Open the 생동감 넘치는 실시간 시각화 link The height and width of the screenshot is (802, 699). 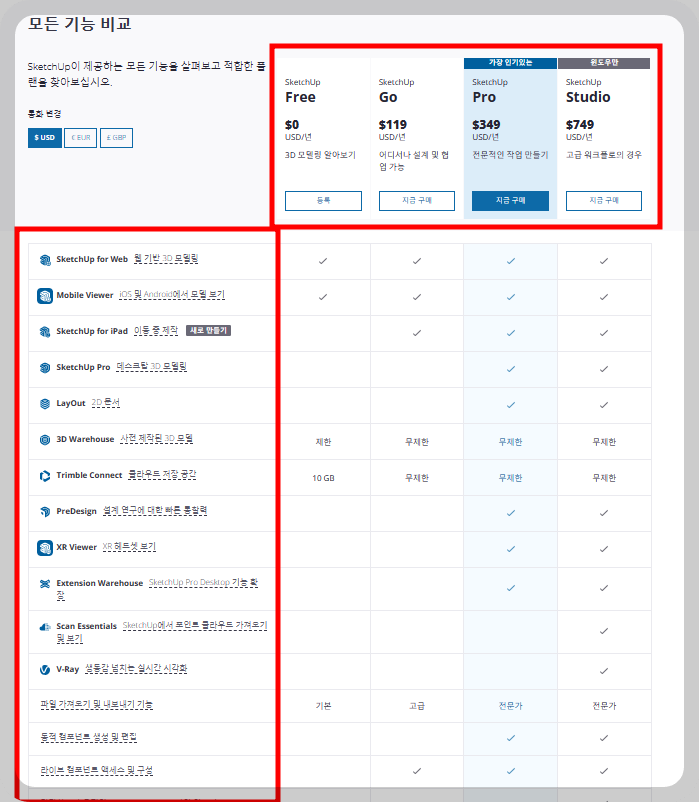pos(136,669)
